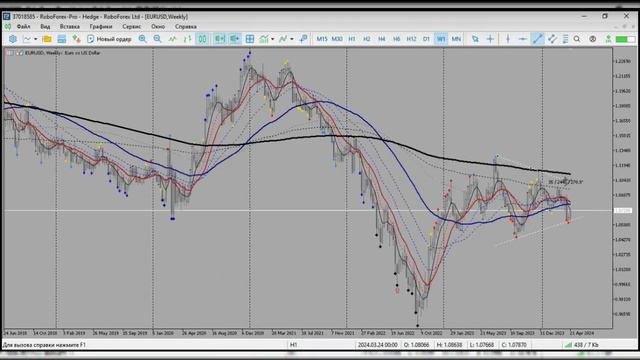Open the Файл menu

[x=23, y=27]
